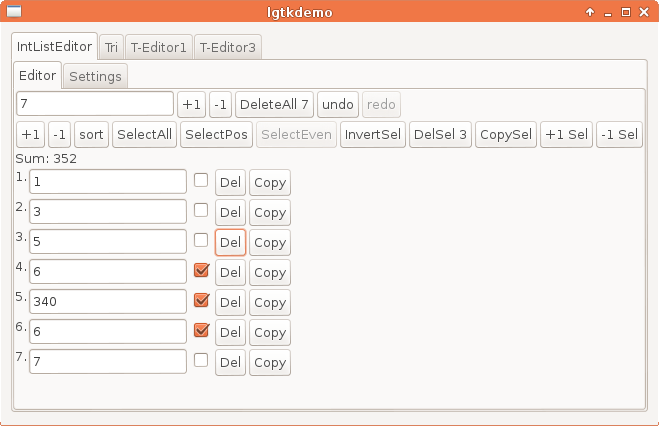Click the CopySel button
The image size is (659, 426).
click(506, 134)
